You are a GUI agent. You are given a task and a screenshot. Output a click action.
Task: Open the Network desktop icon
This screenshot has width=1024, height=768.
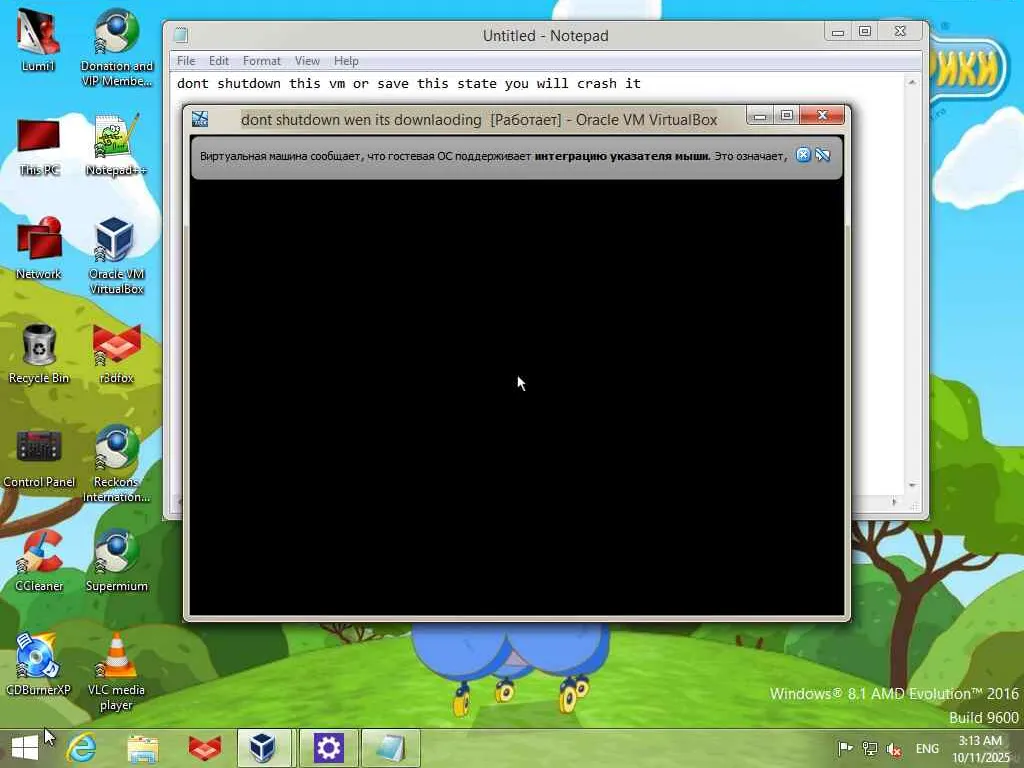(x=39, y=249)
